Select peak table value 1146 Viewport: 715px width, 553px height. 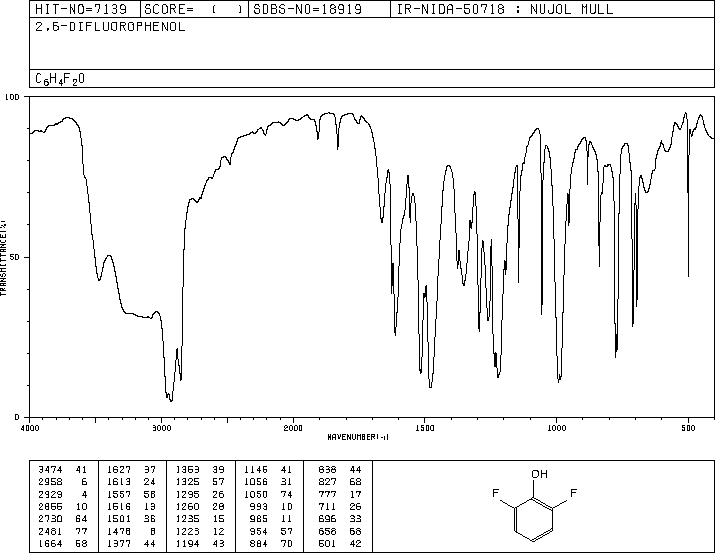(x=256, y=469)
